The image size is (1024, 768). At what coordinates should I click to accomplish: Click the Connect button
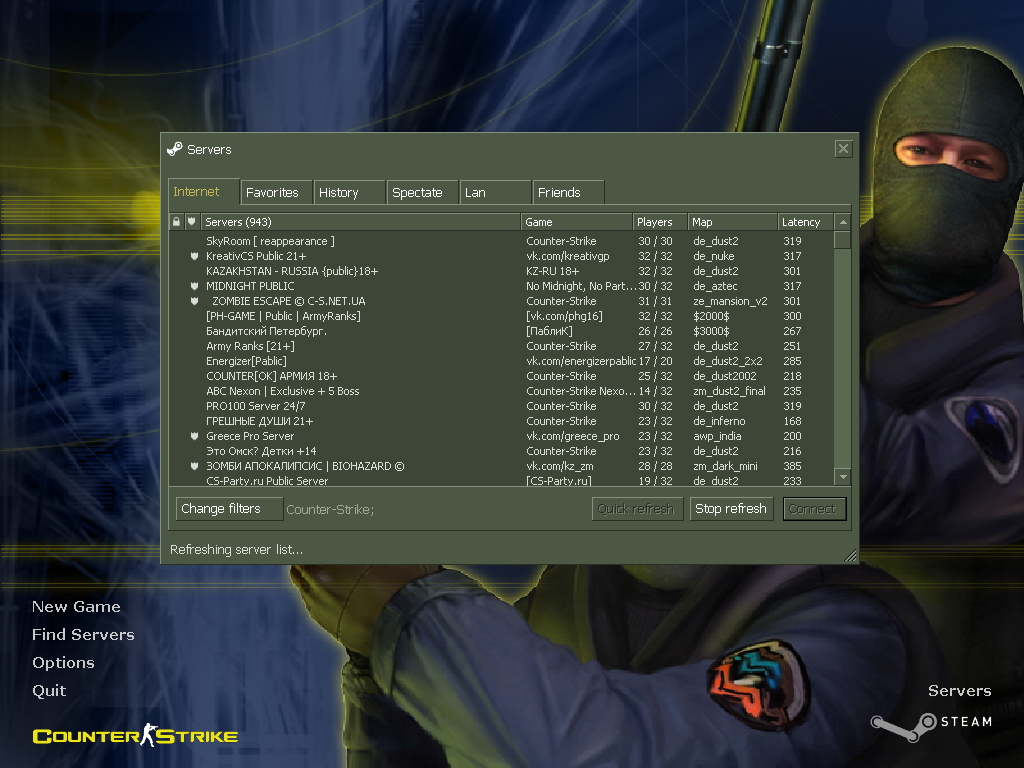[x=814, y=509]
